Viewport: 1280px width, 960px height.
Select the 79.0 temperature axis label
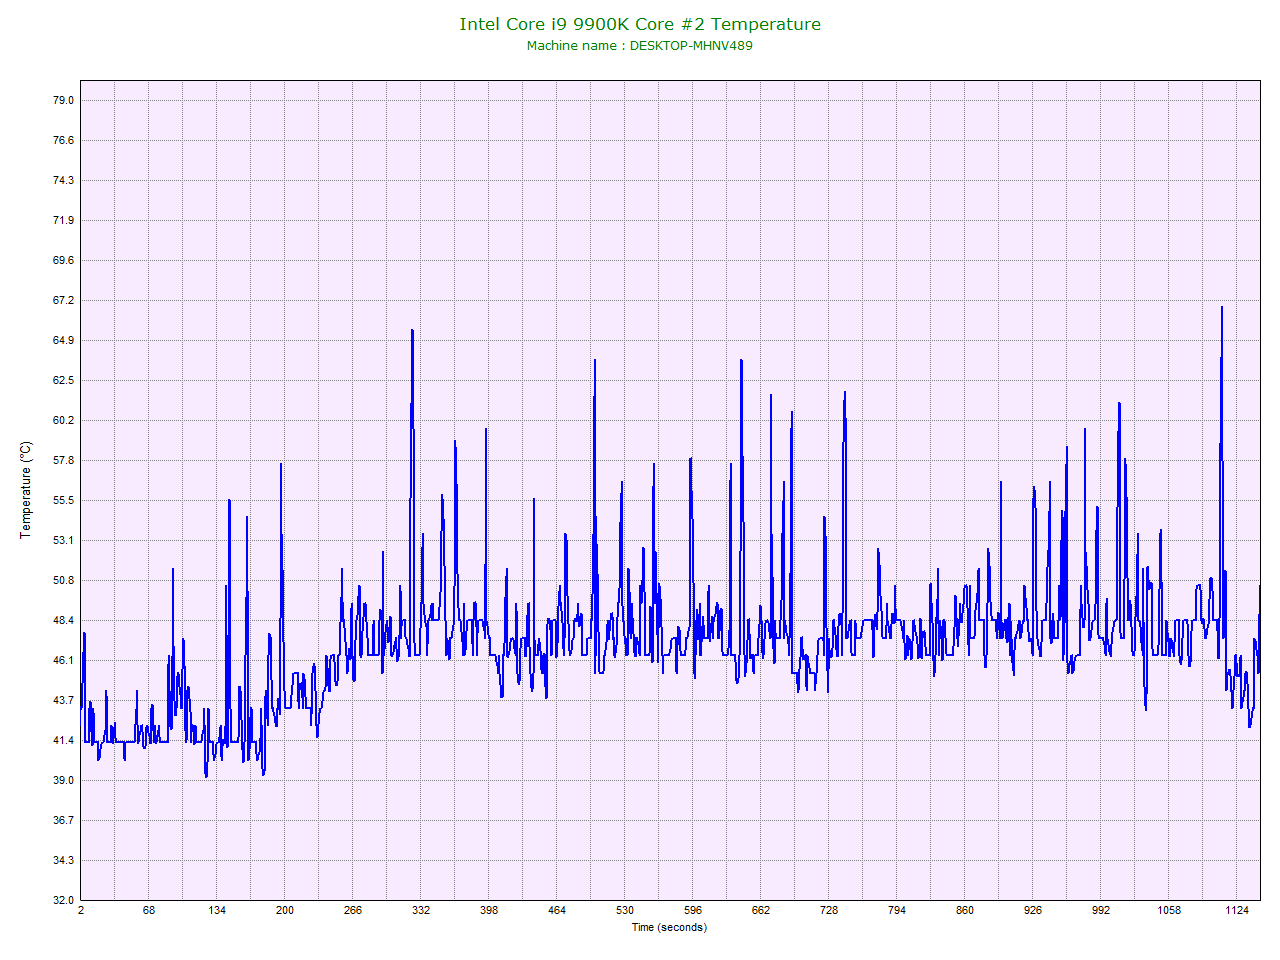(x=64, y=100)
